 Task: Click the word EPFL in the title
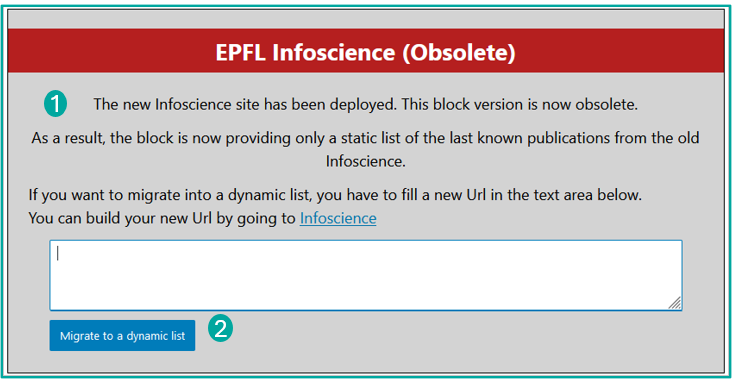(x=240, y=52)
